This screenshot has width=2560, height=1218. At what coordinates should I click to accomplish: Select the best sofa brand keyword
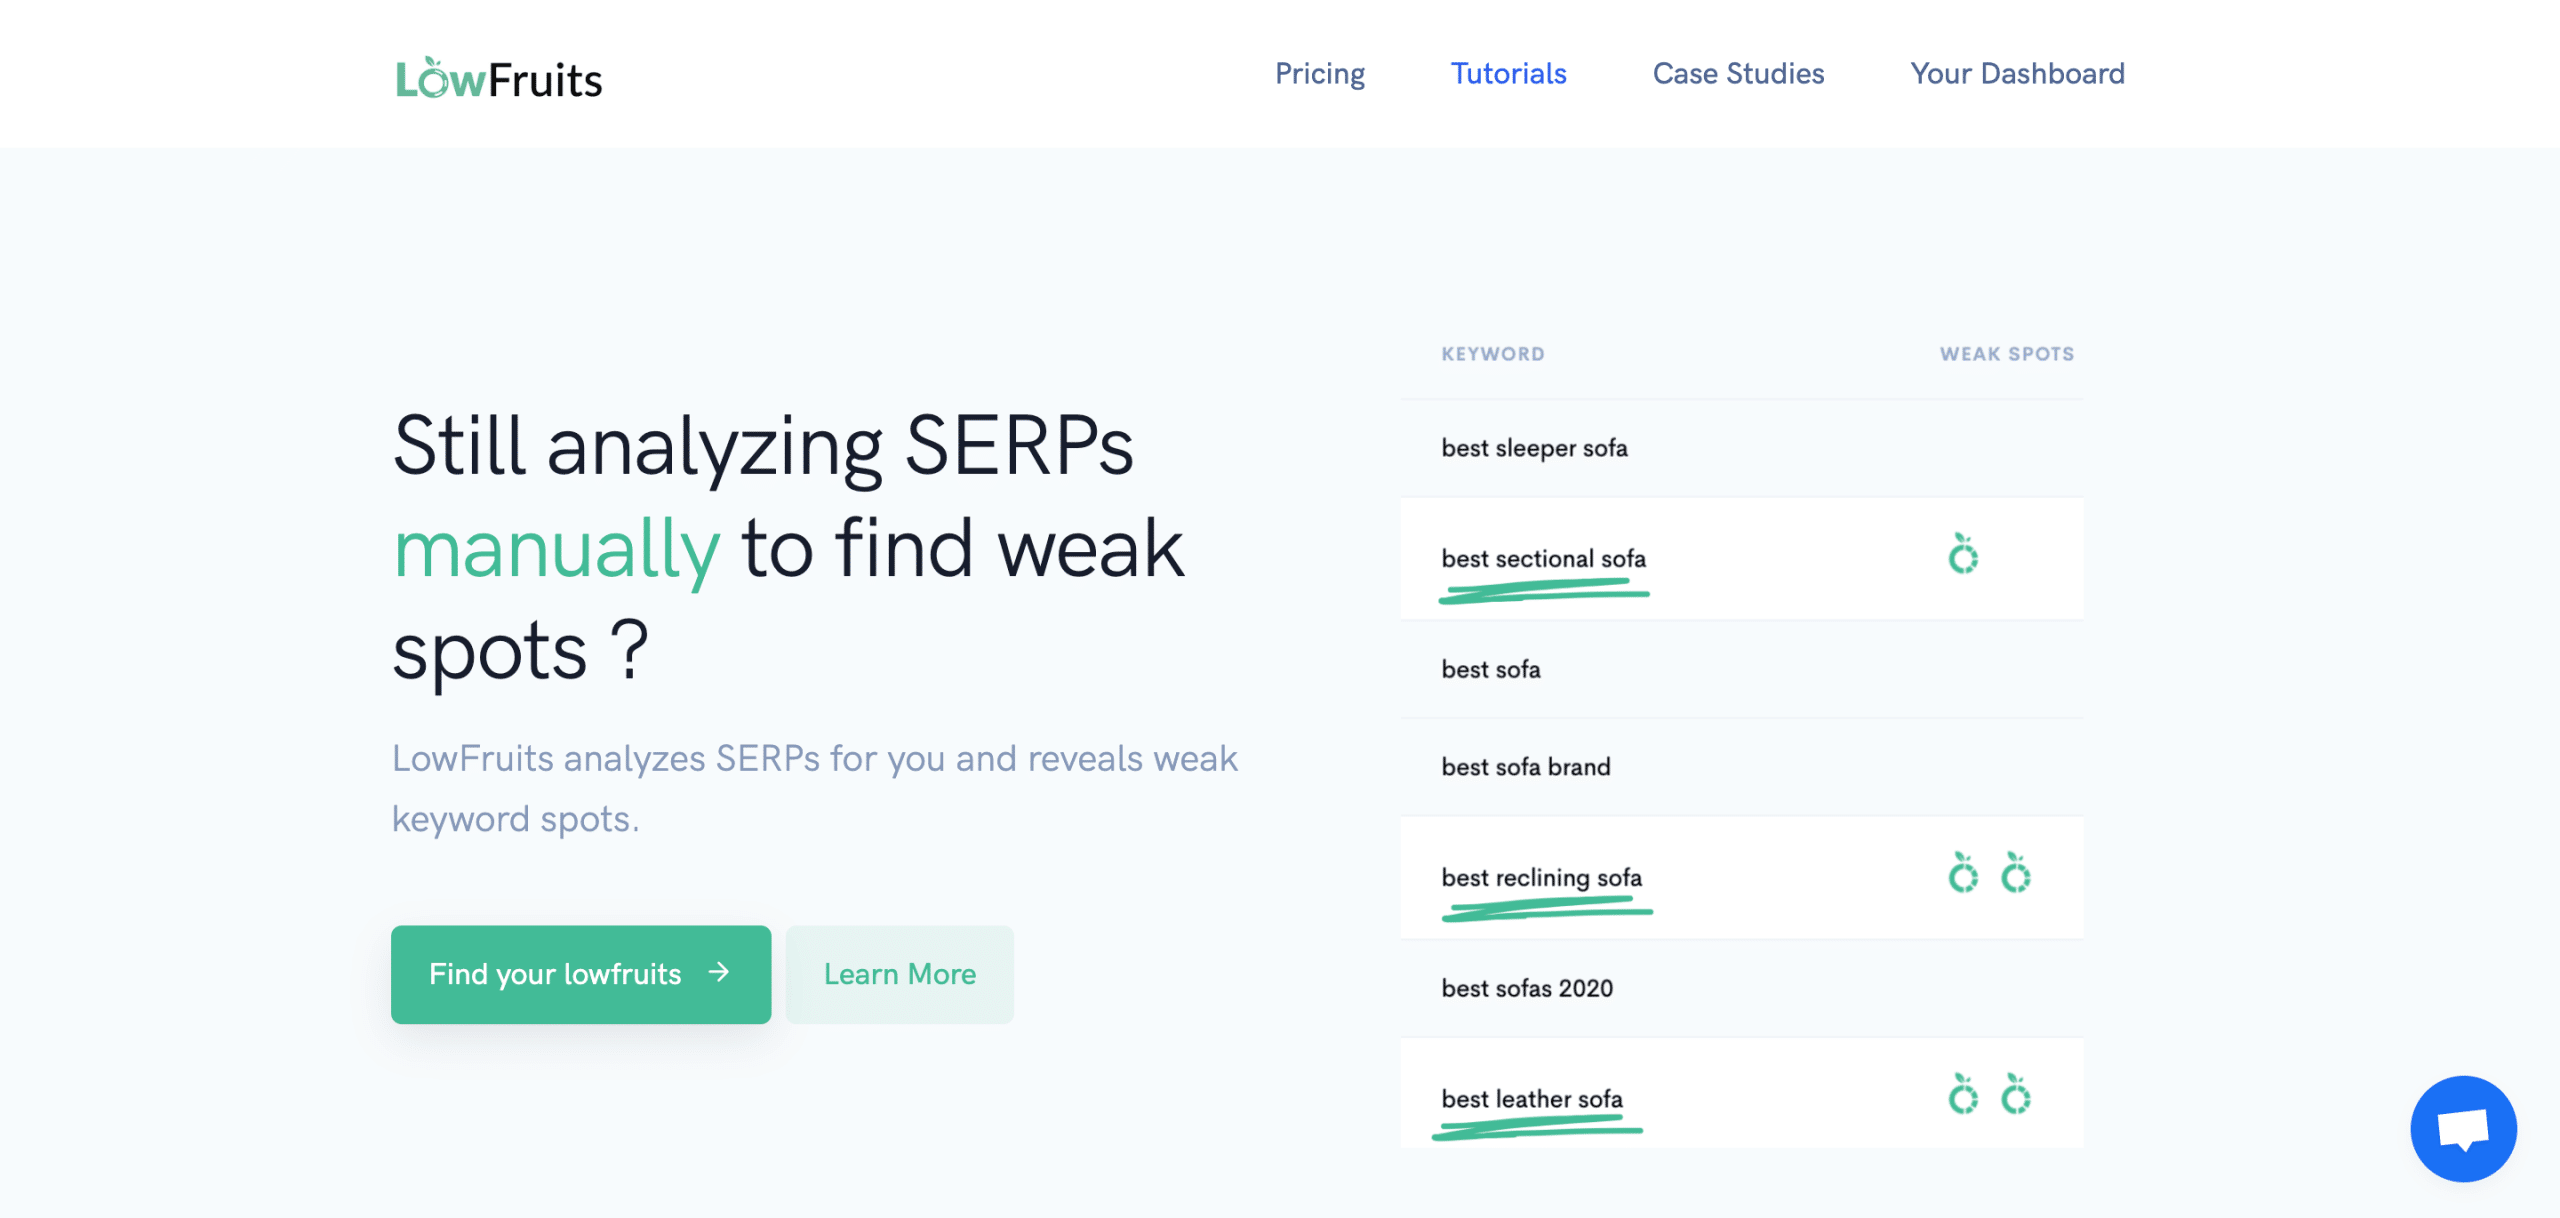coord(1526,767)
